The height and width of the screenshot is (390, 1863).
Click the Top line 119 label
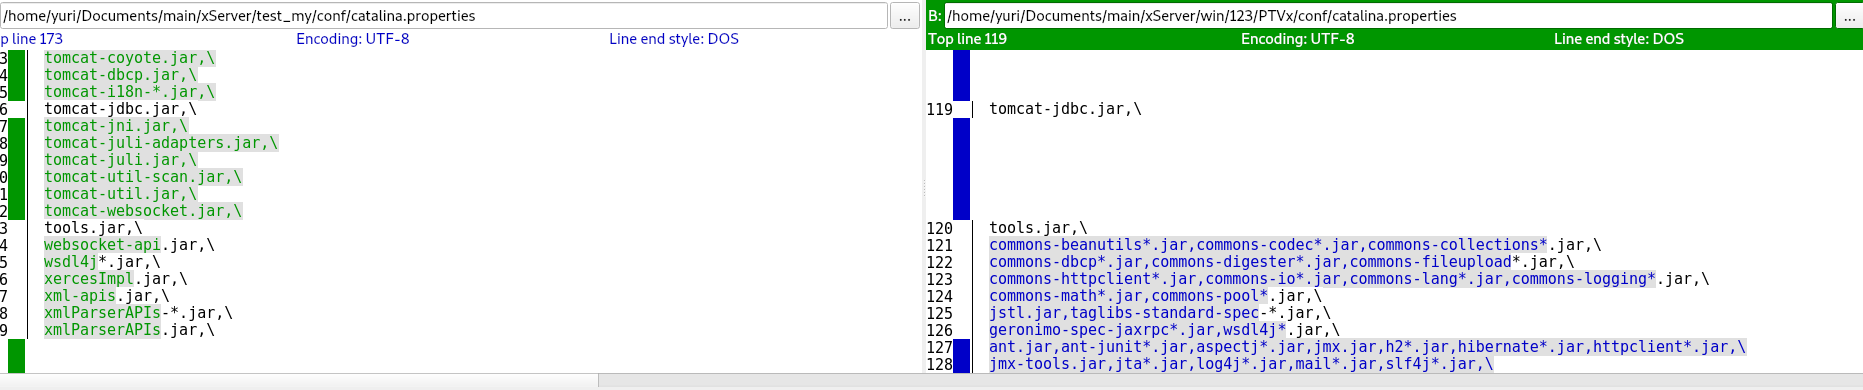(x=967, y=39)
